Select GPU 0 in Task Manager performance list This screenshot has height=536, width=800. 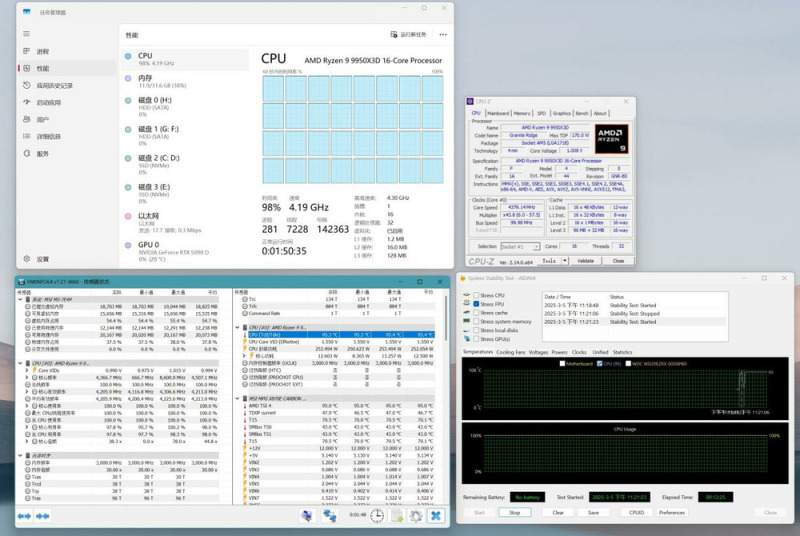coord(185,251)
